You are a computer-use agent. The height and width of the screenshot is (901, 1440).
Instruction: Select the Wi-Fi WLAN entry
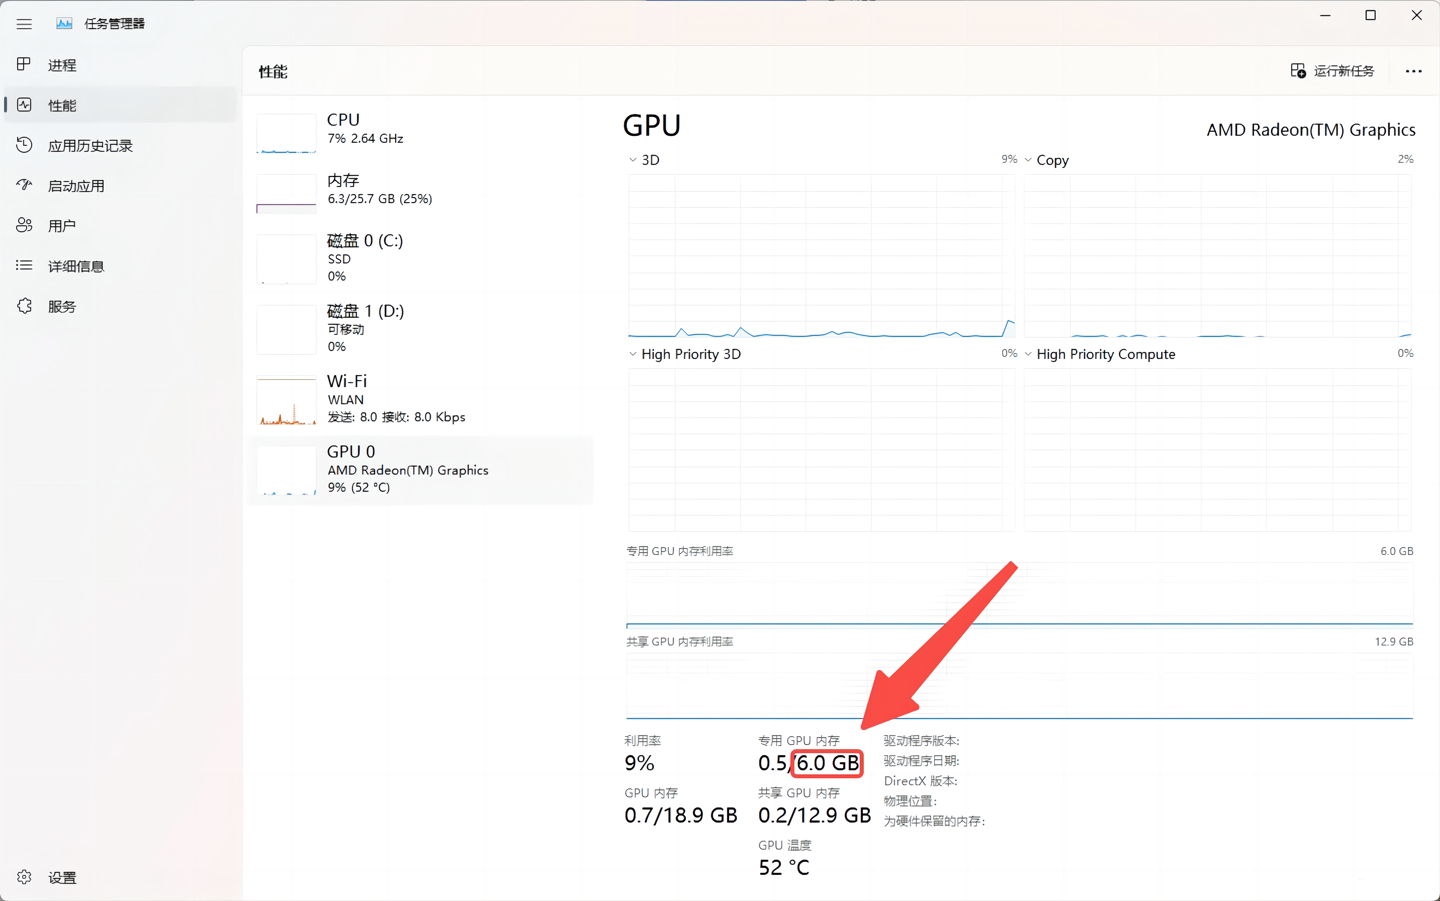coord(421,399)
